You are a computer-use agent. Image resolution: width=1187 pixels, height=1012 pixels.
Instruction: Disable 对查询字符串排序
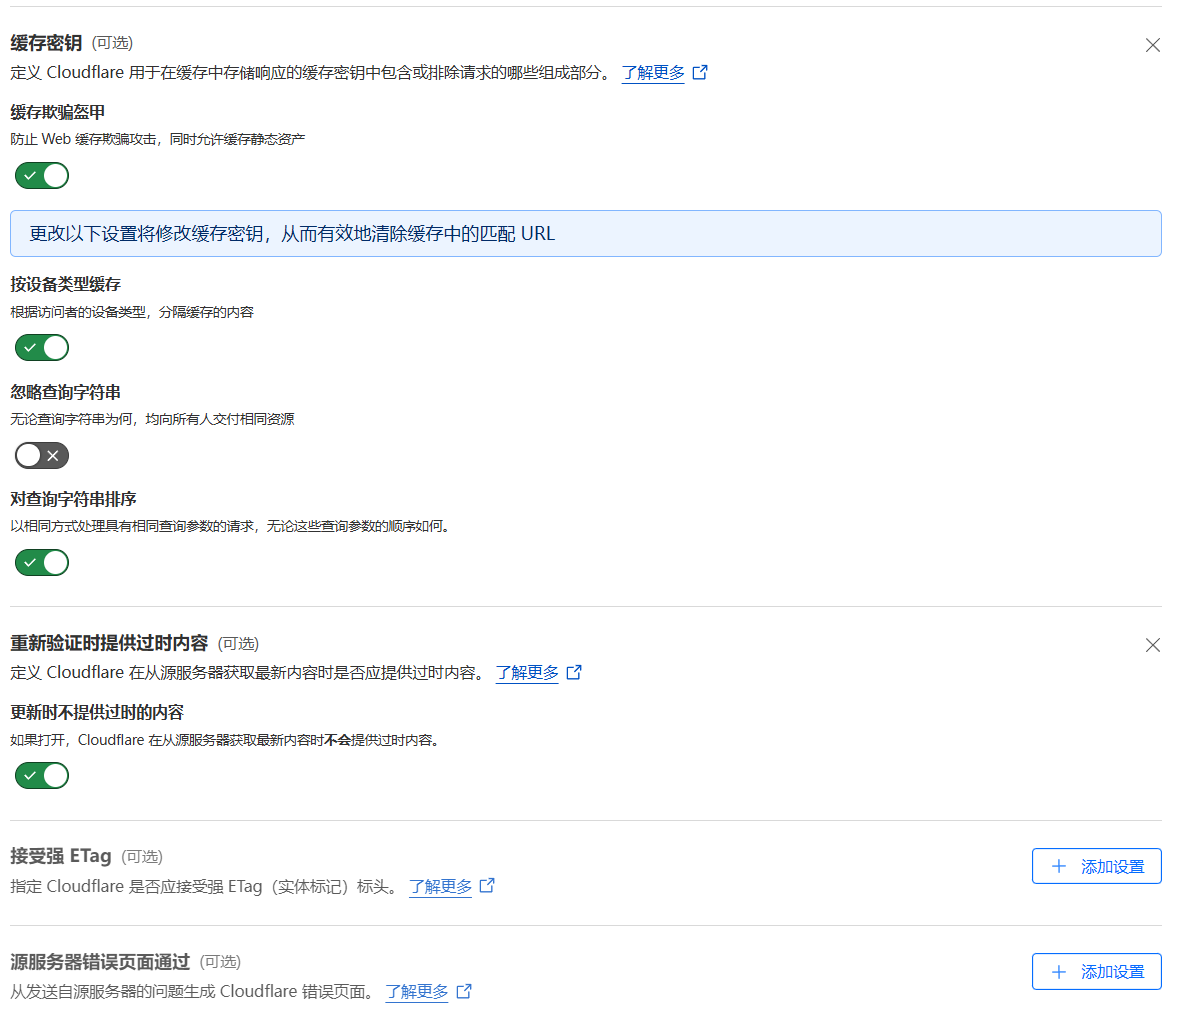(41, 562)
